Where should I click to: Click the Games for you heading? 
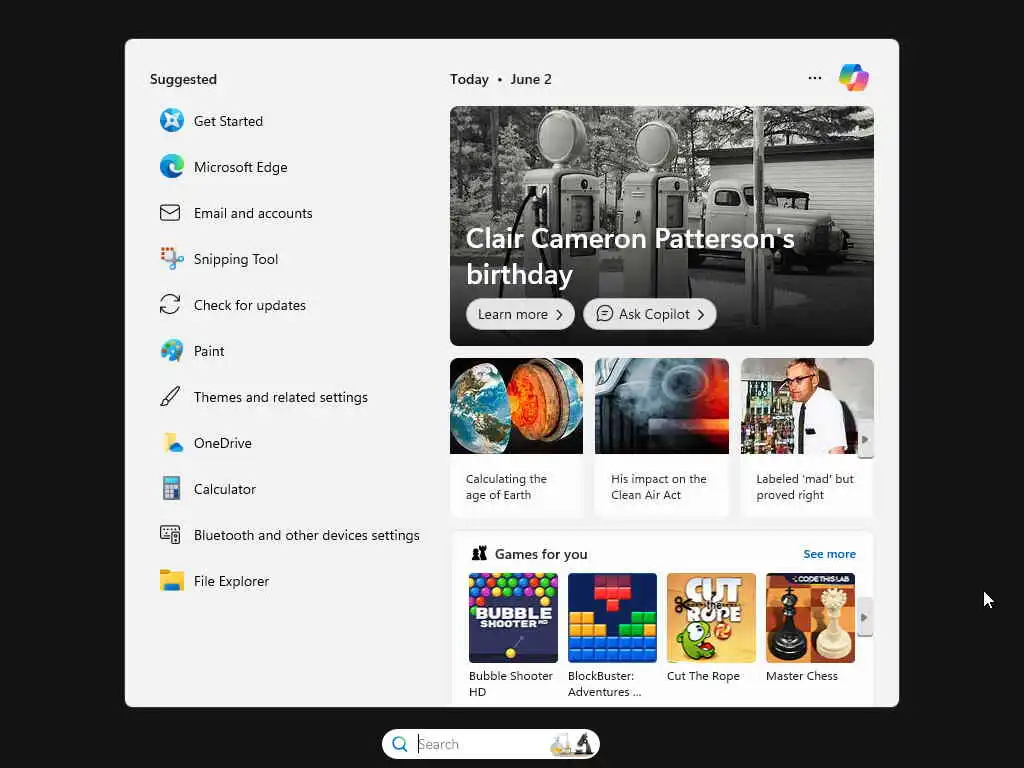click(x=541, y=554)
